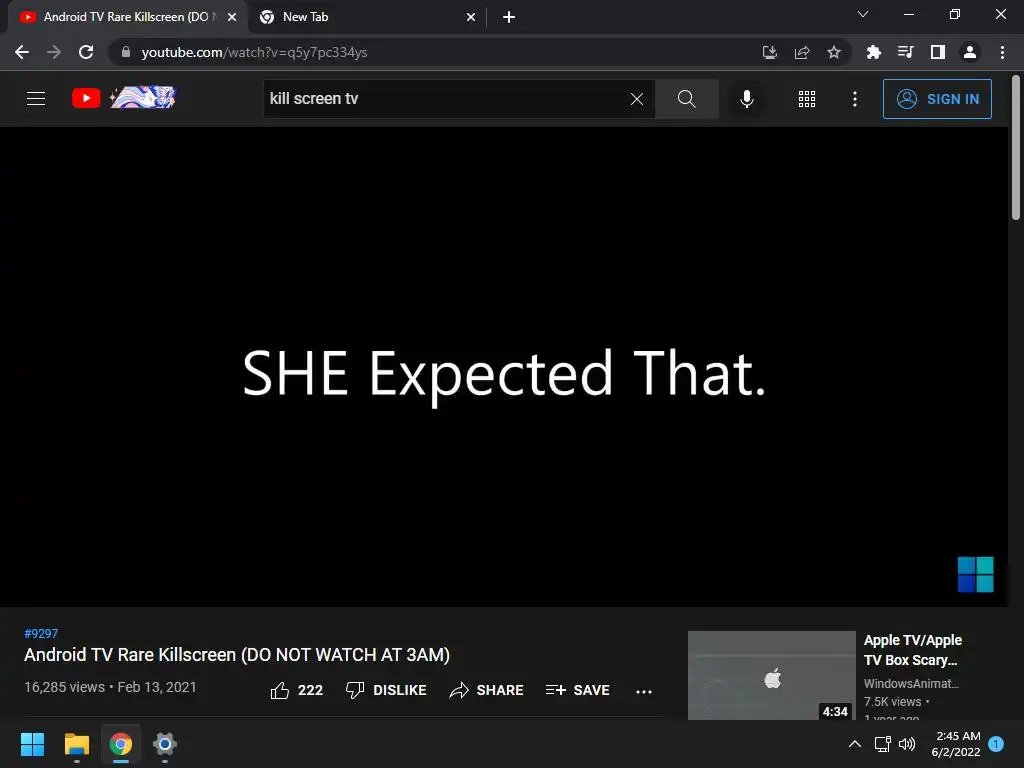Image resolution: width=1024 pixels, height=768 pixels.
Task: Open the YouTube apps grid
Action: coord(807,99)
